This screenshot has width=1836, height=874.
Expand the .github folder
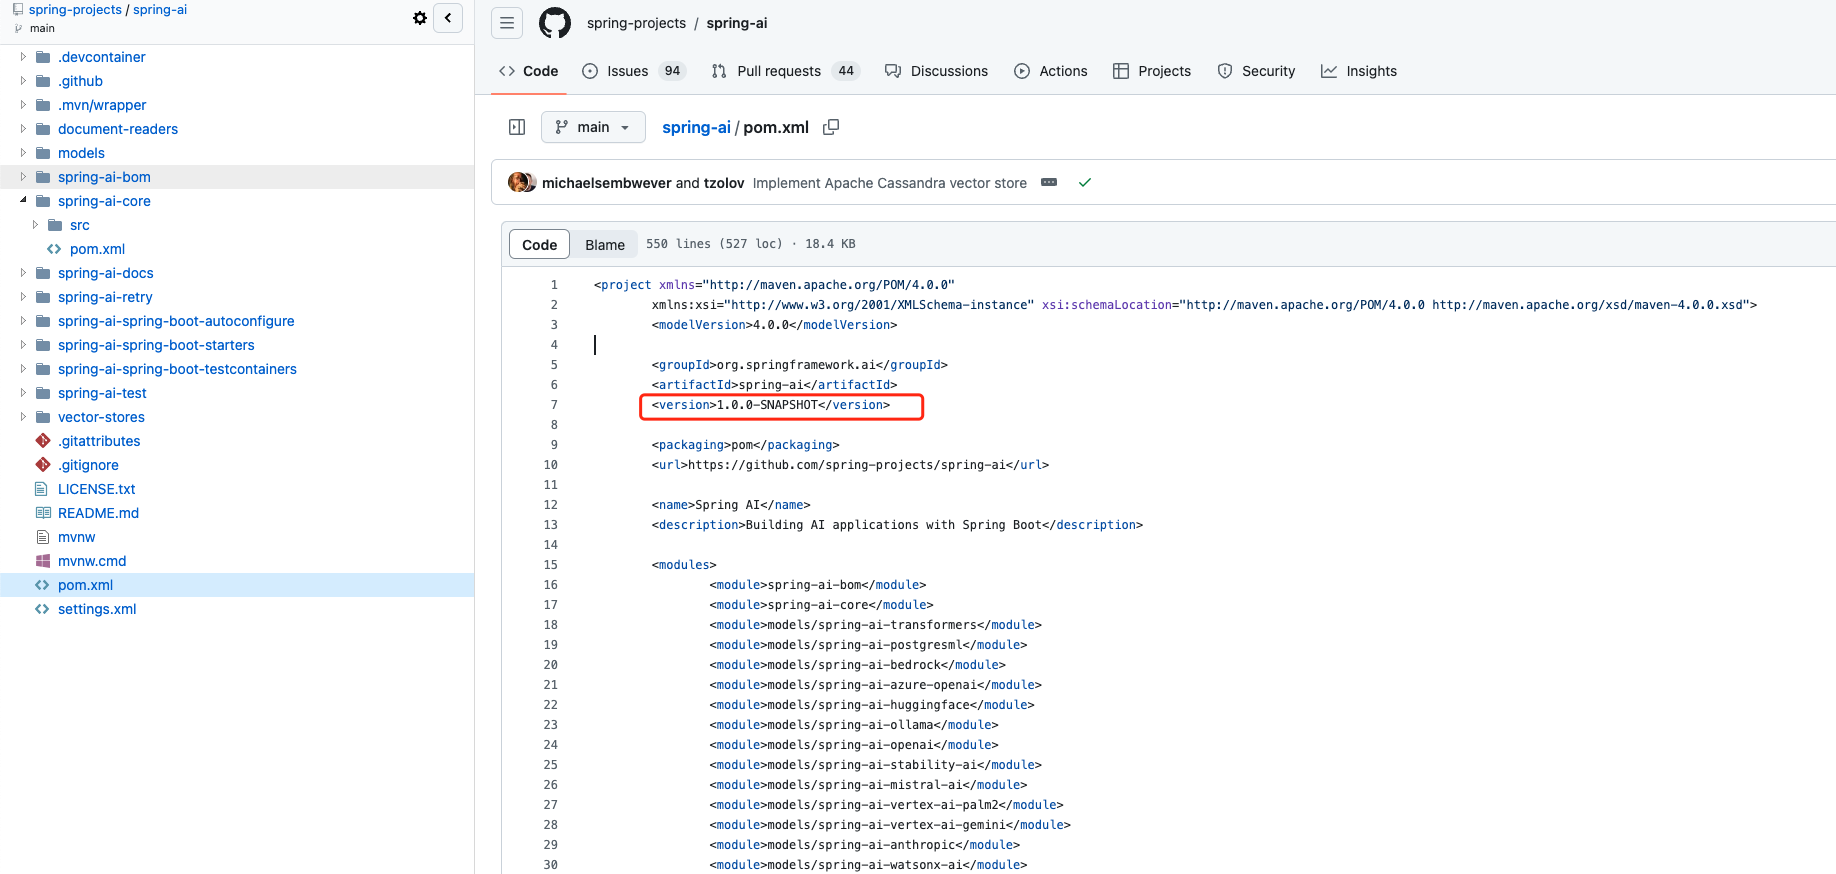coord(23,81)
